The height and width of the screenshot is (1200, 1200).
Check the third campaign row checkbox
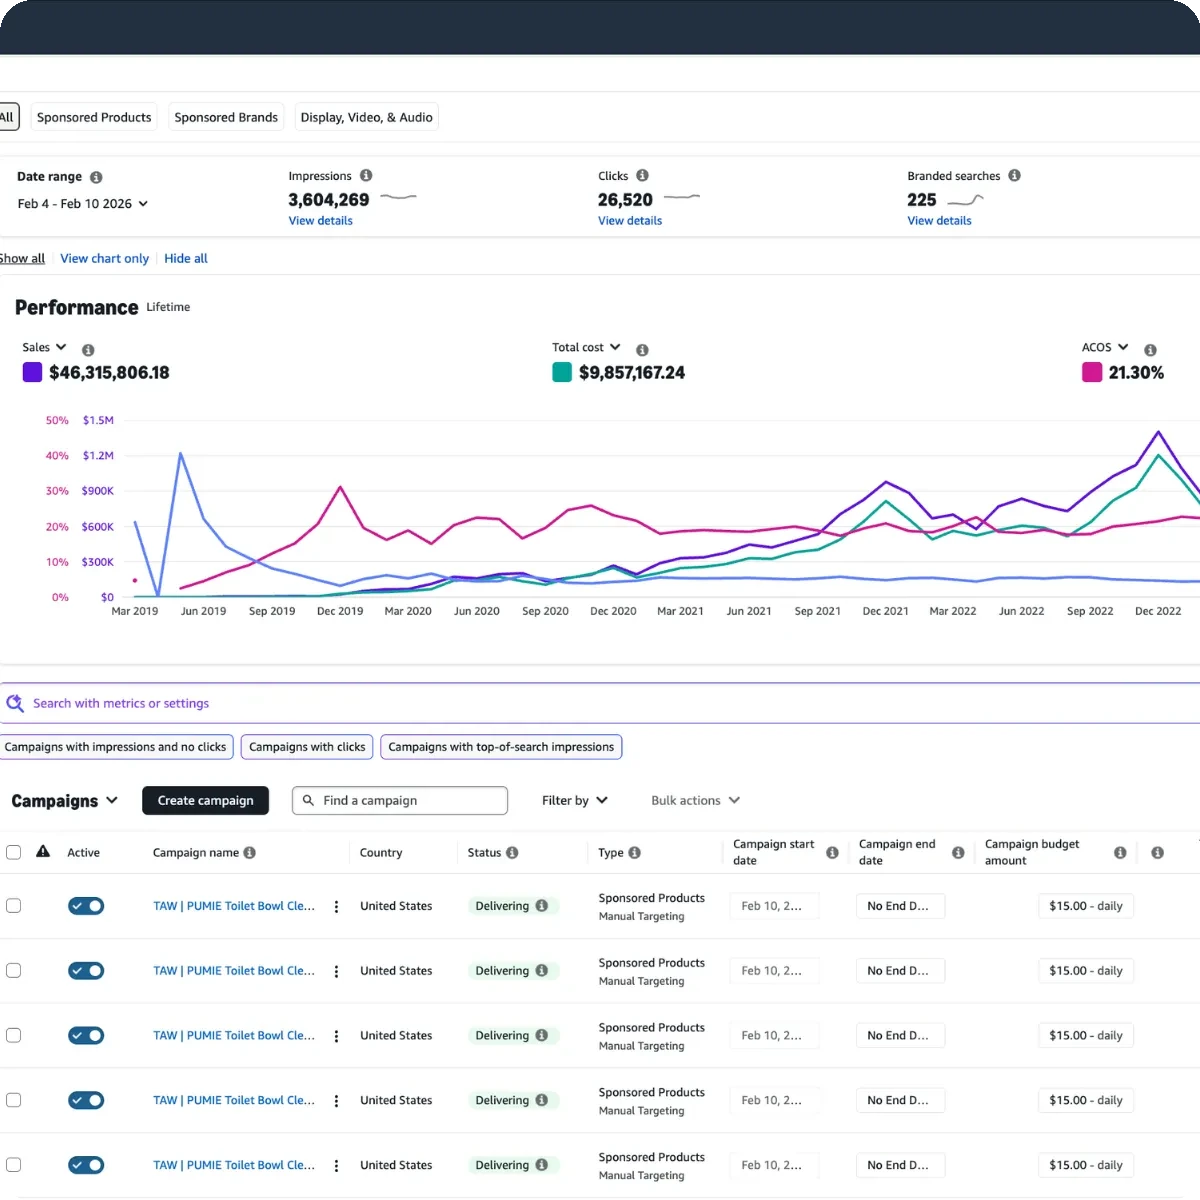pos(13,1035)
